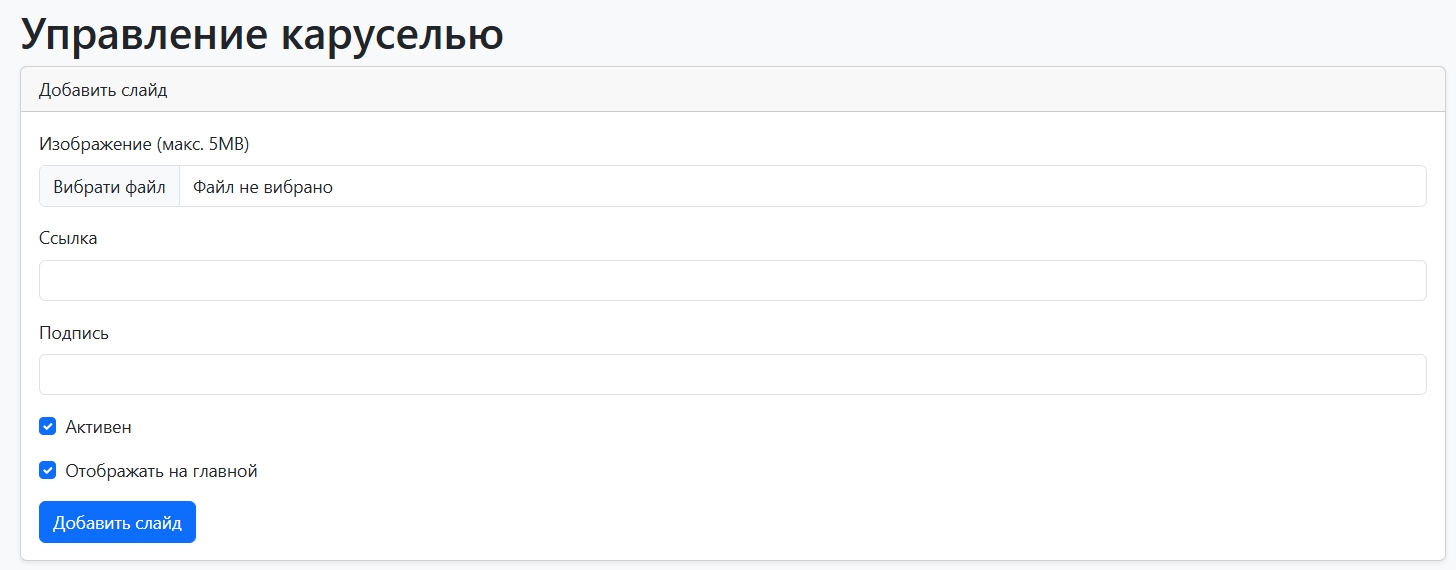1456x570 pixels.
Task: Uncheck the Активен checkbox
Action: coord(47,427)
